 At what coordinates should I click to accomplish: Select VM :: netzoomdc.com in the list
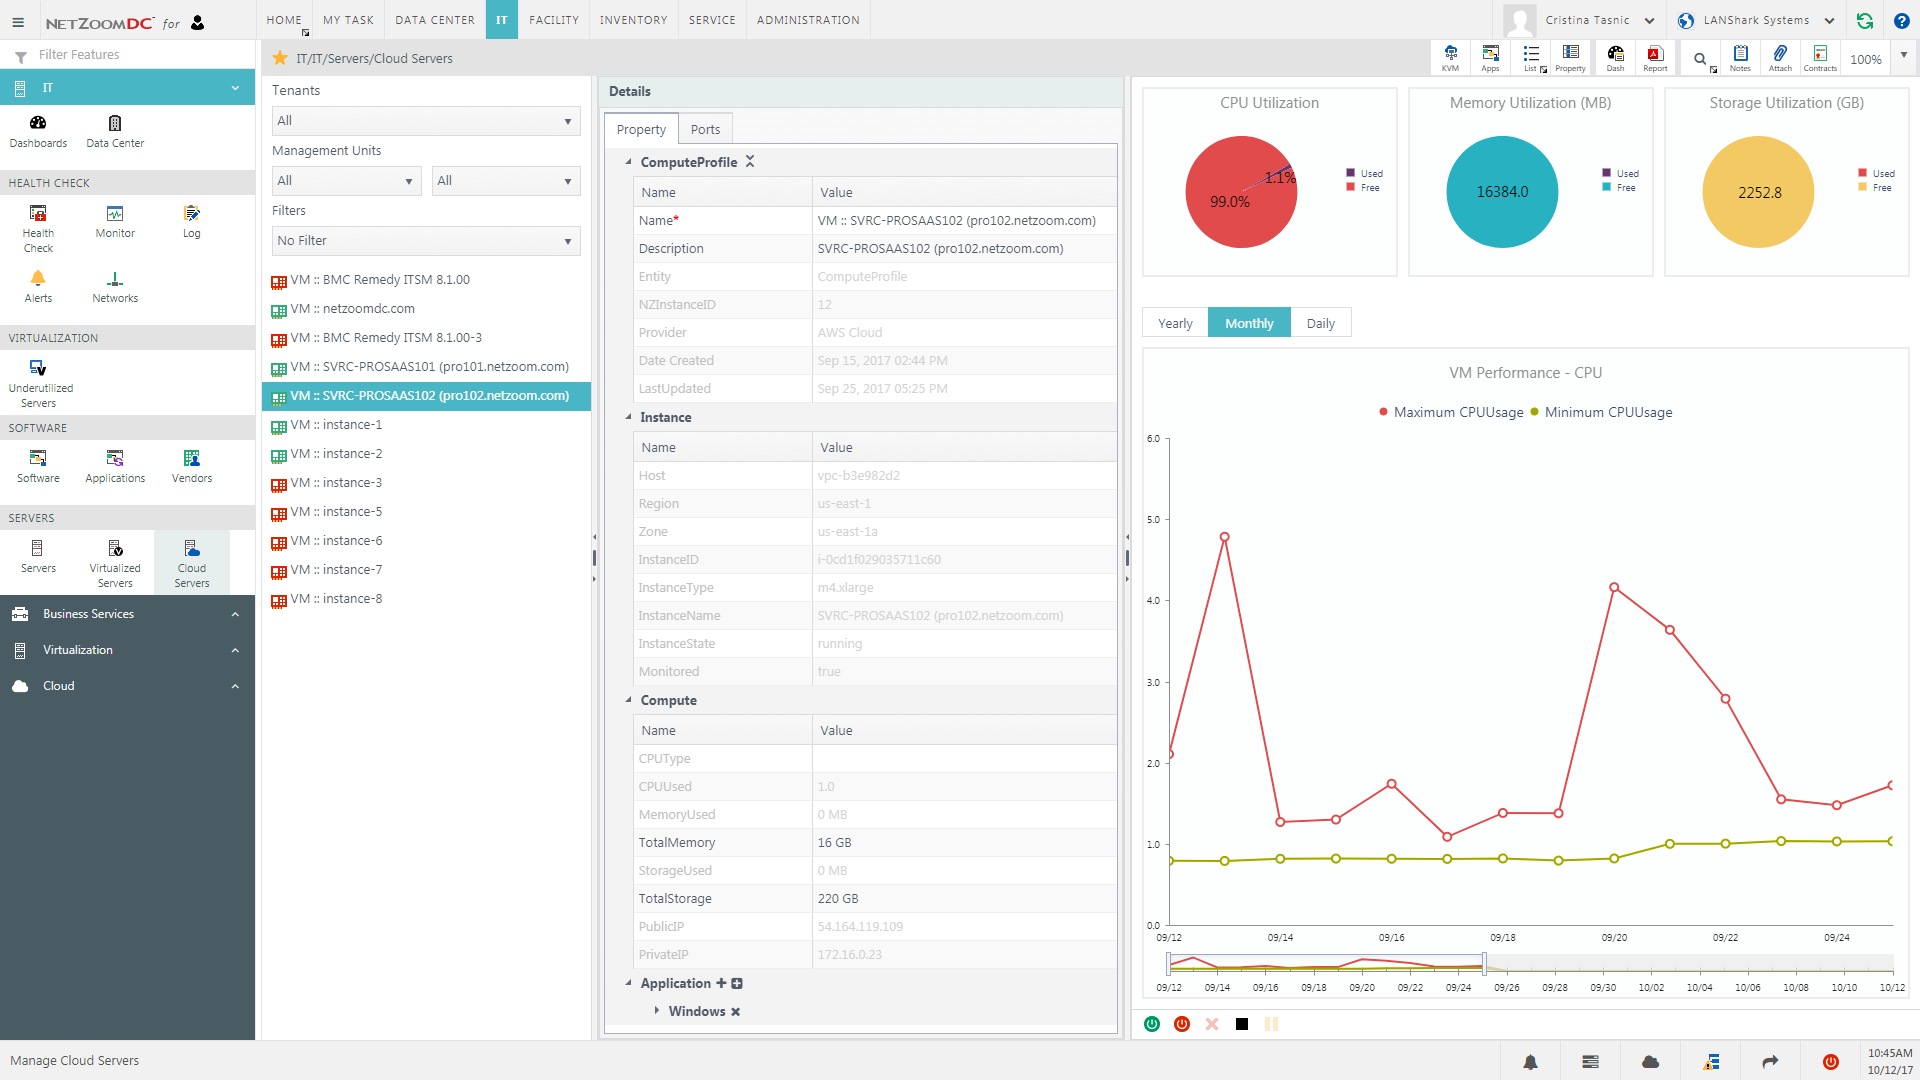click(426, 309)
